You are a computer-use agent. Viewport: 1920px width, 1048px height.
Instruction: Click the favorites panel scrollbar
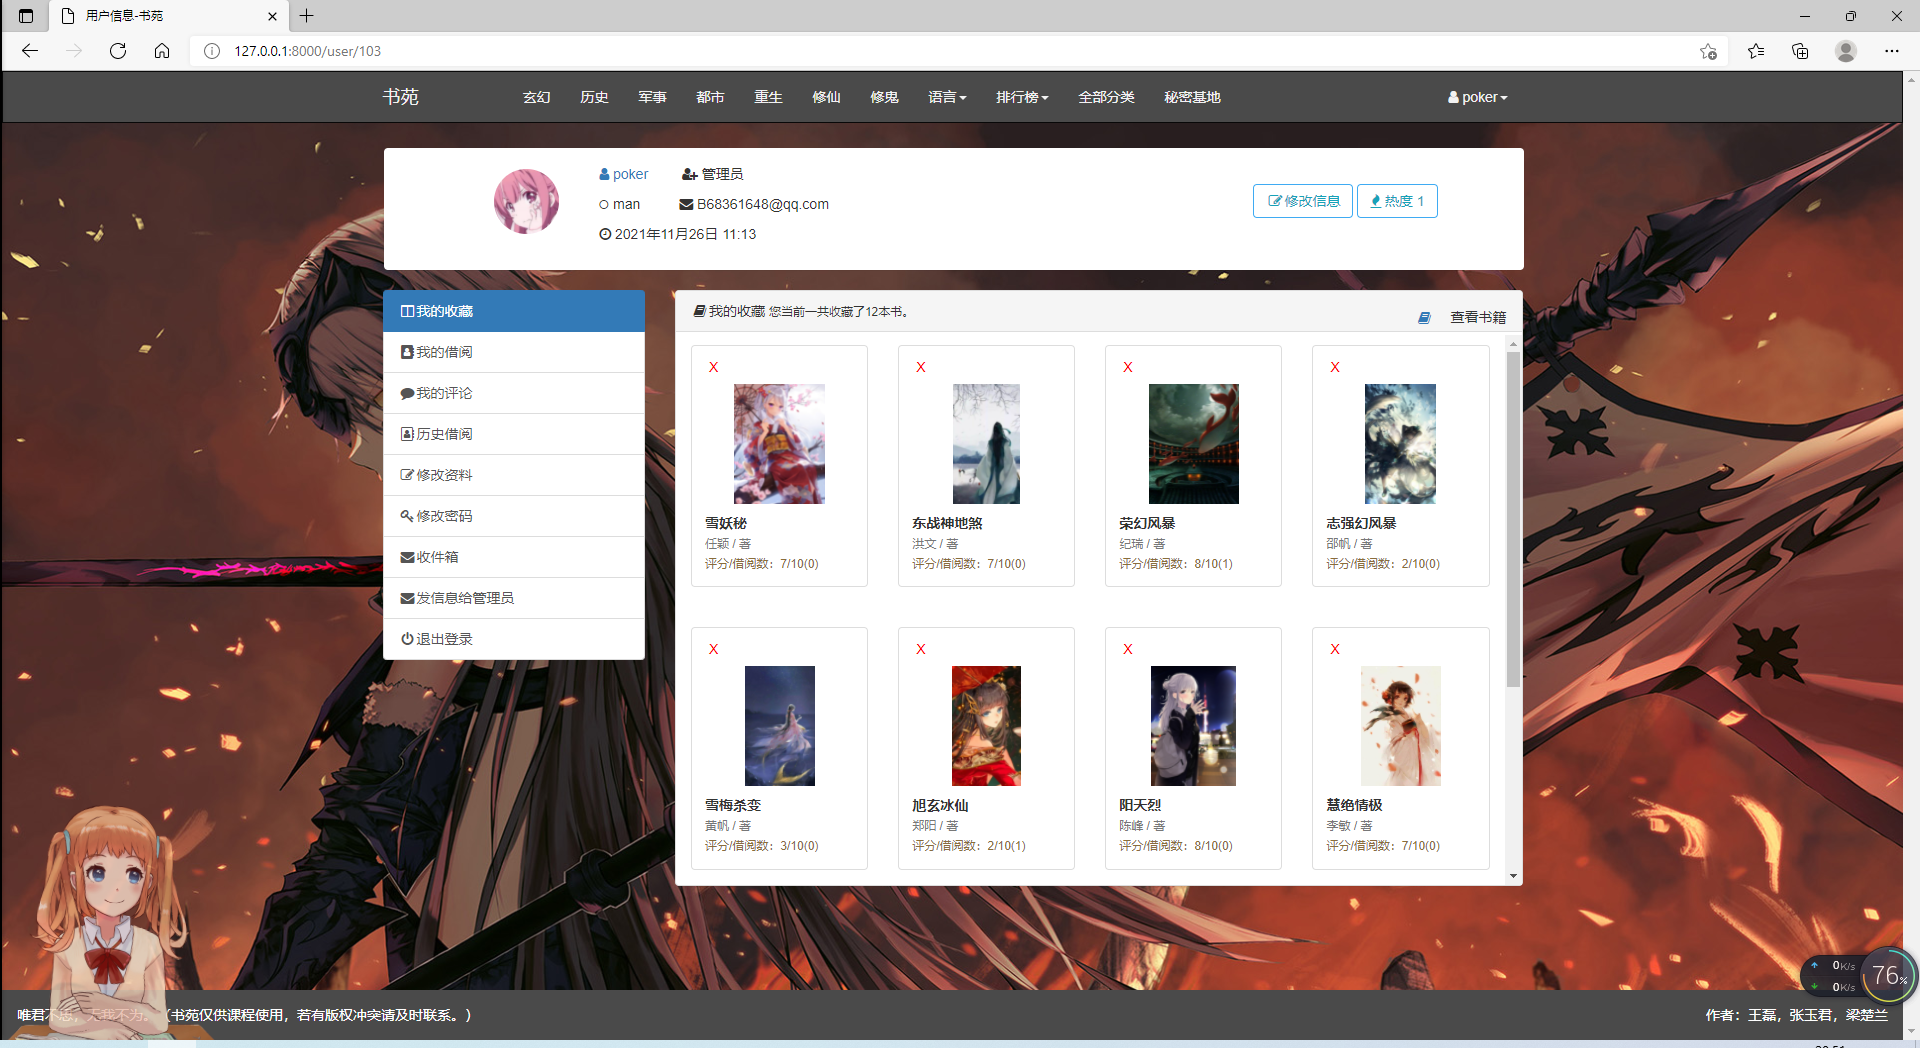point(1513,520)
